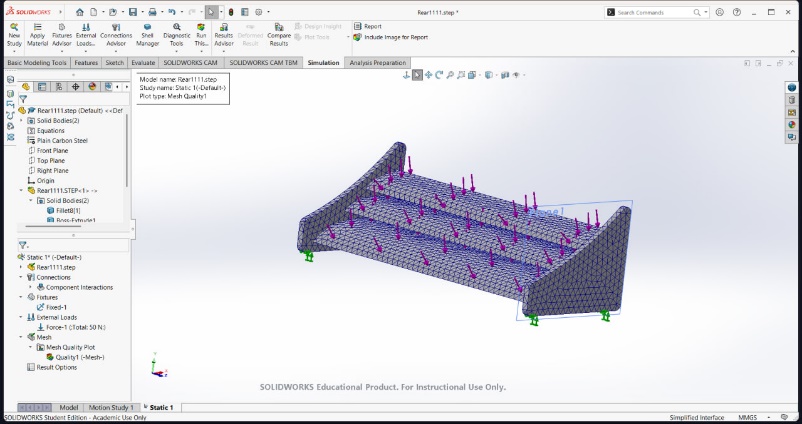Click the feature tree filter funnel icon
This screenshot has width=802, height=424.
pyautogui.click(x=23, y=99)
